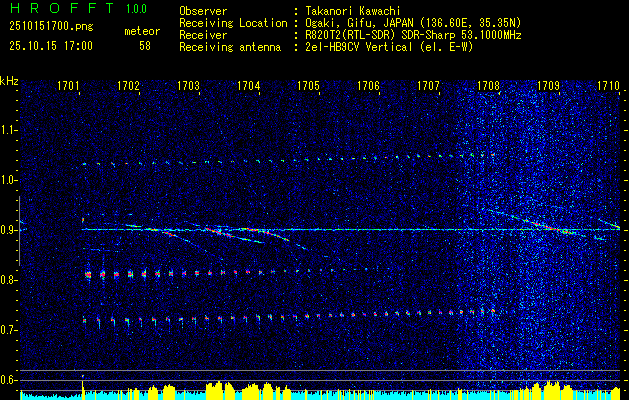Click the Receiving antenna label
Viewport: 629px width, 400px height.
[230, 47]
